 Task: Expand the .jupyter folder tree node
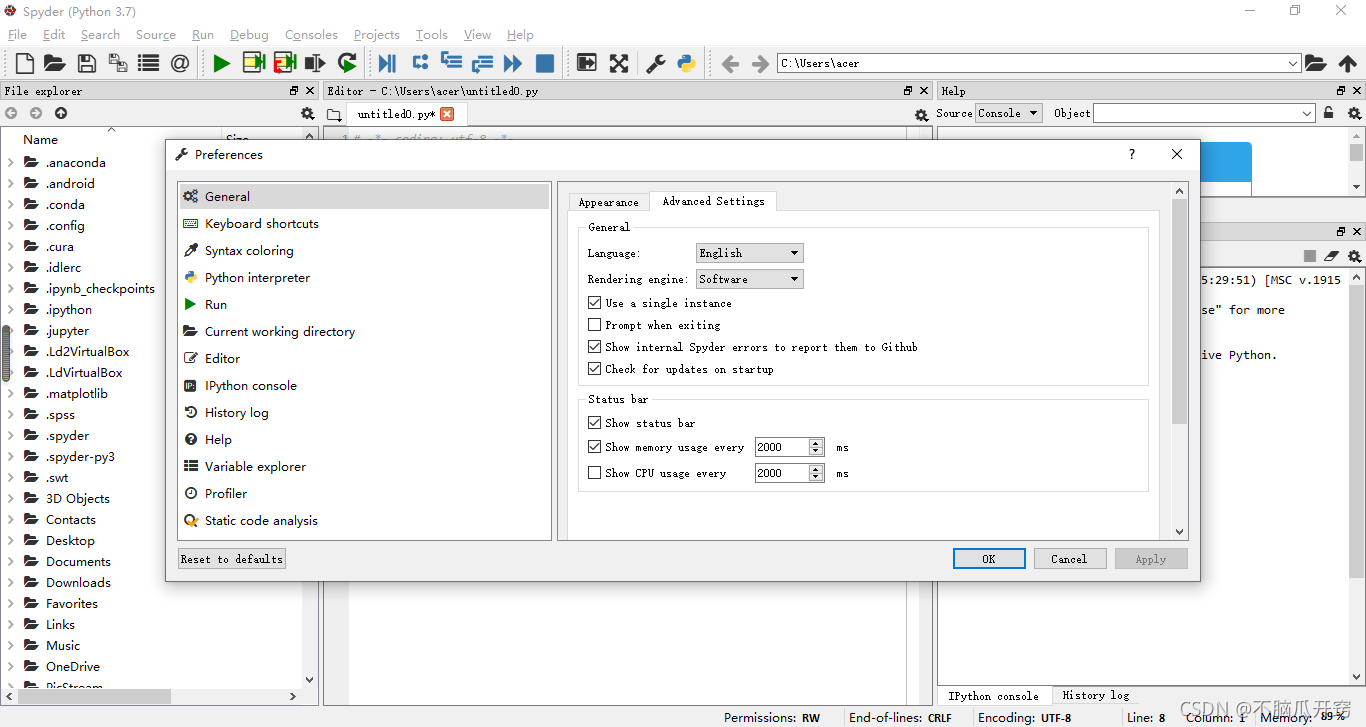pyautogui.click(x=11, y=330)
